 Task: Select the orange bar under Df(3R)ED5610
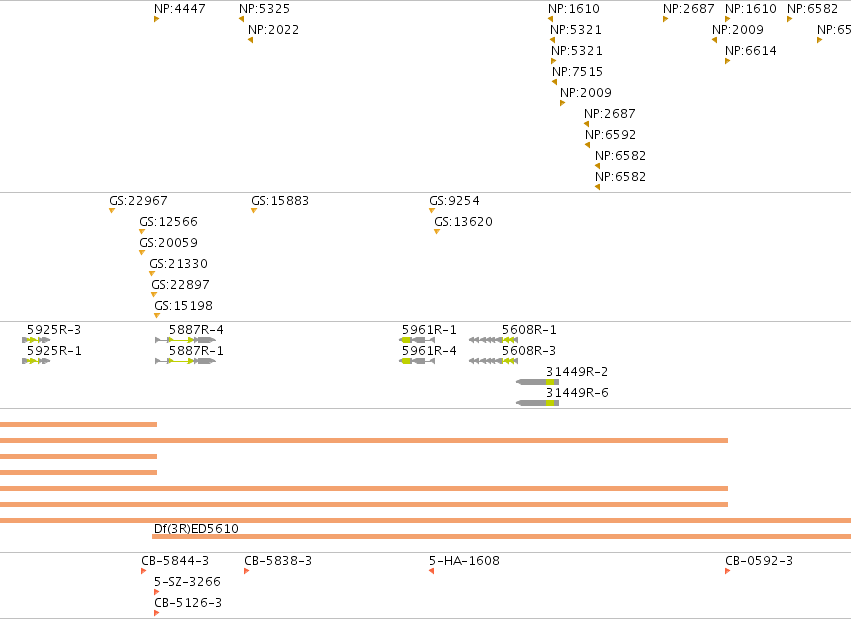pyautogui.click(x=501, y=537)
